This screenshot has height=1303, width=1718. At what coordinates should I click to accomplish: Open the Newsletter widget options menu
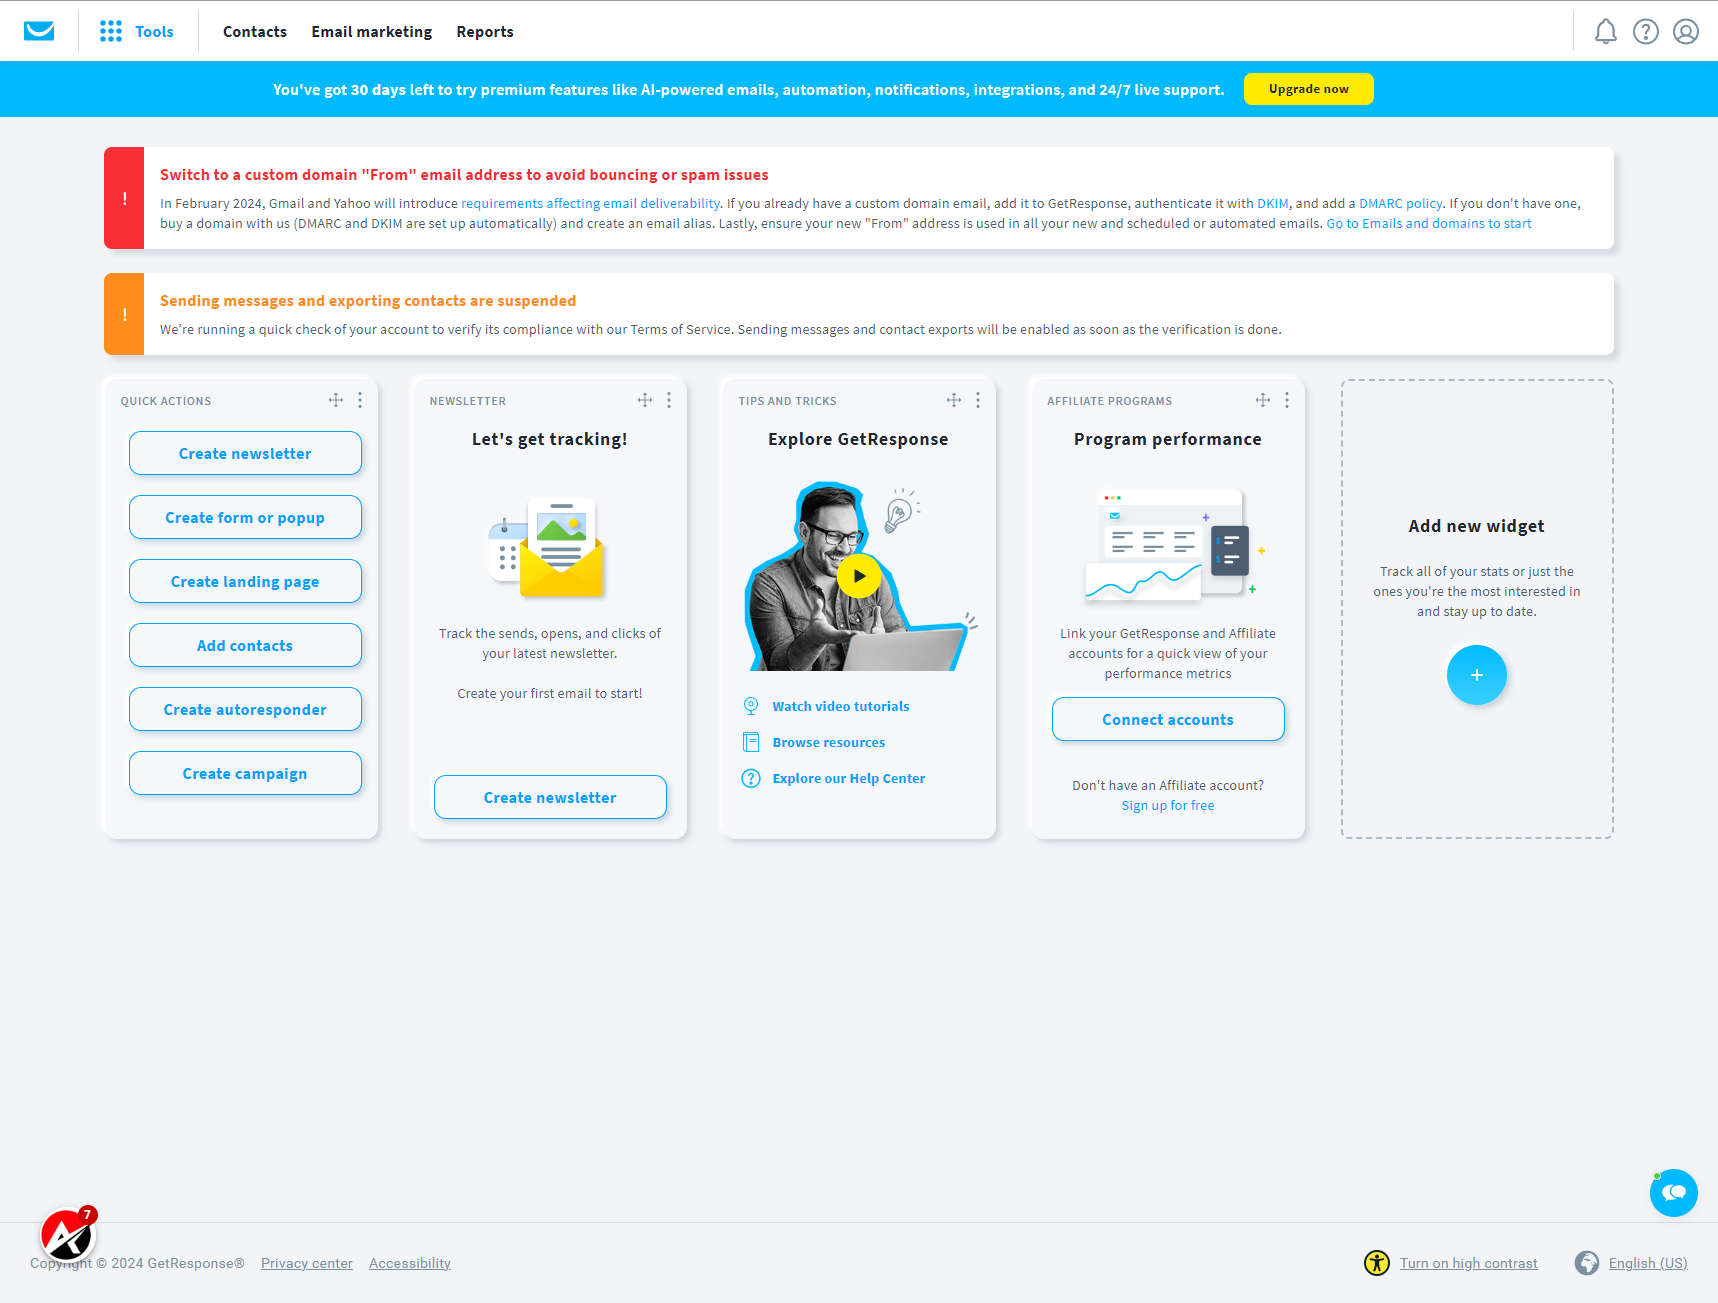pos(669,399)
